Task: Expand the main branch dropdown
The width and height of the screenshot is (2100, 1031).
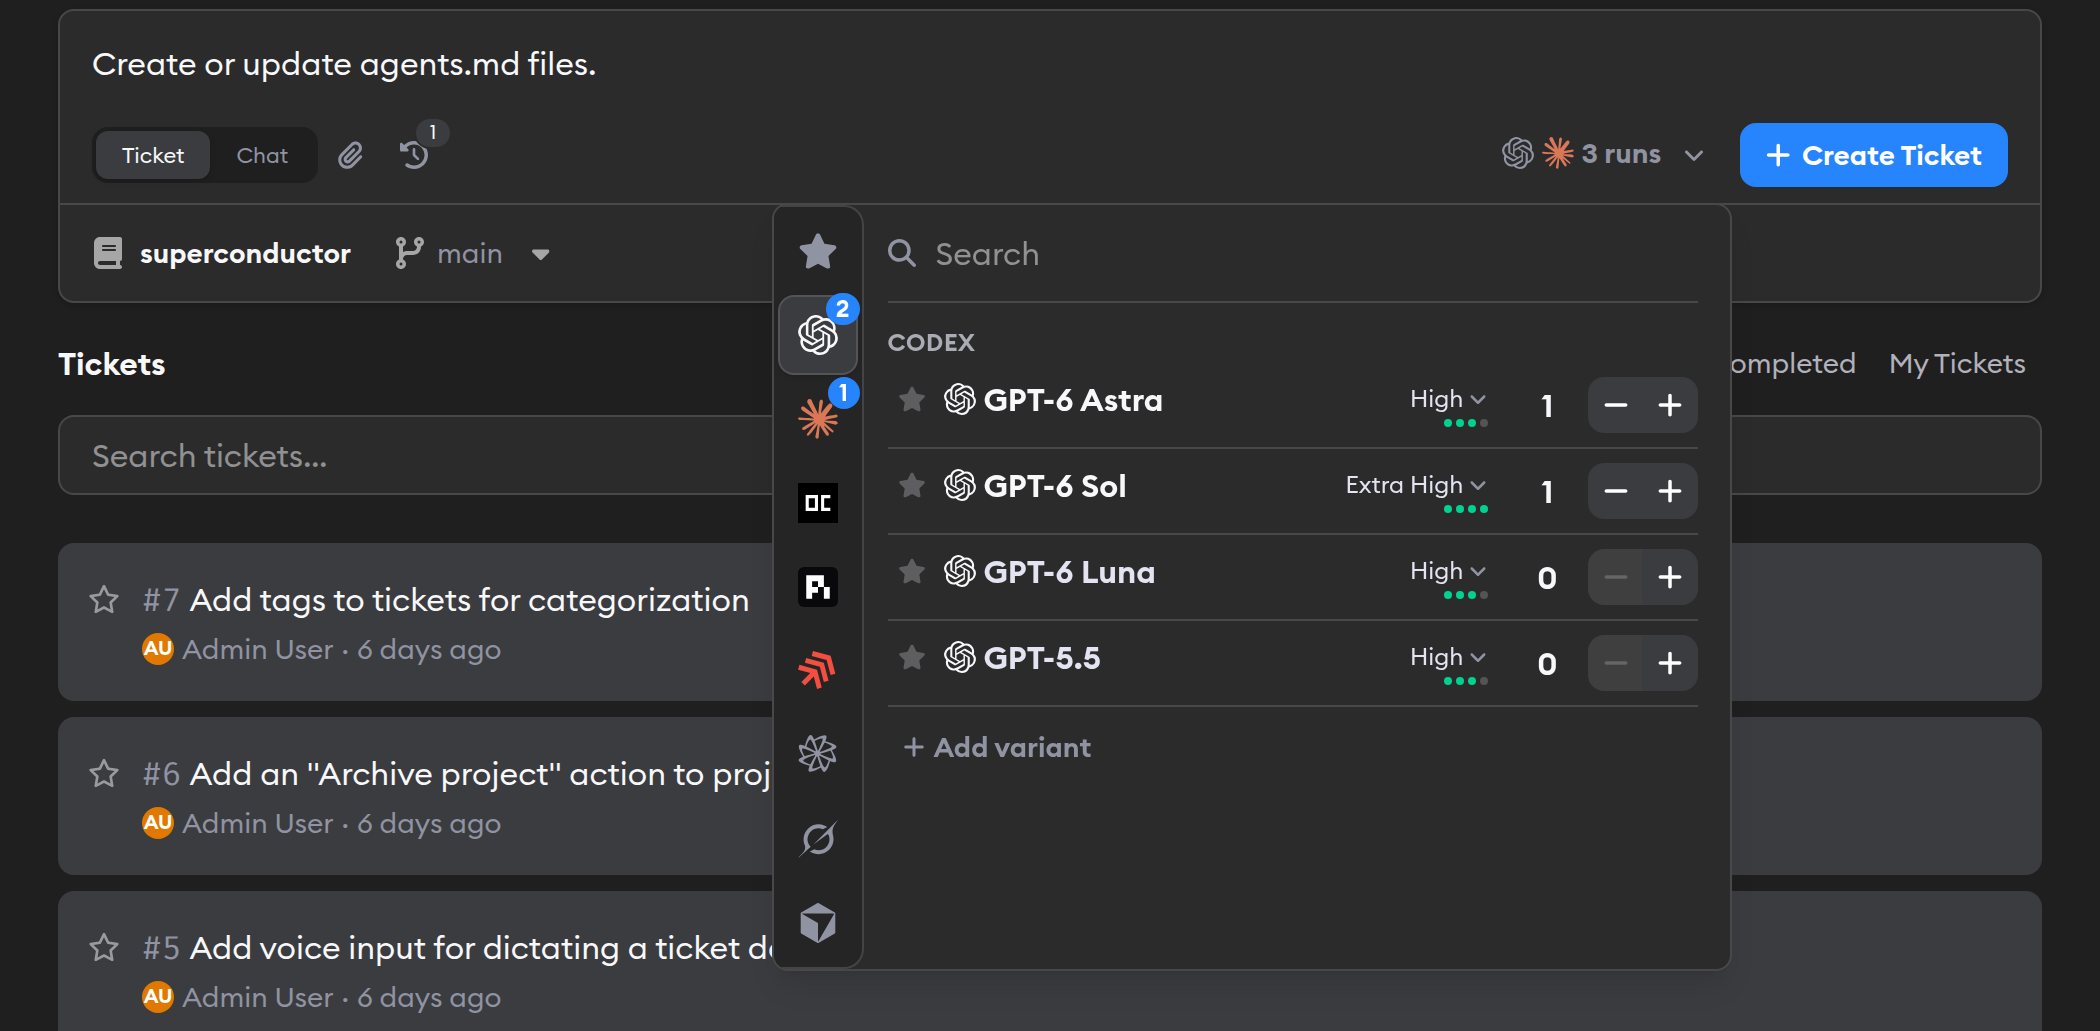Action: point(473,254)
